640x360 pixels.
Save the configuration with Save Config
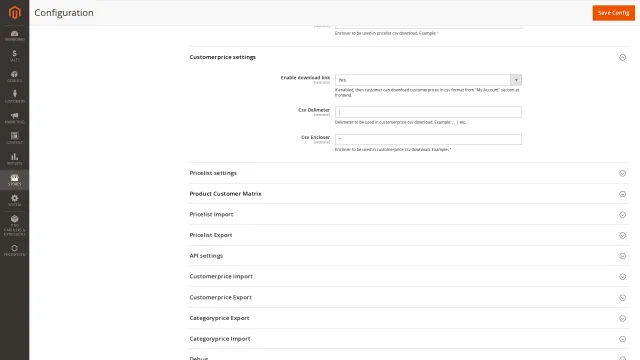click(x=613, y=13)
